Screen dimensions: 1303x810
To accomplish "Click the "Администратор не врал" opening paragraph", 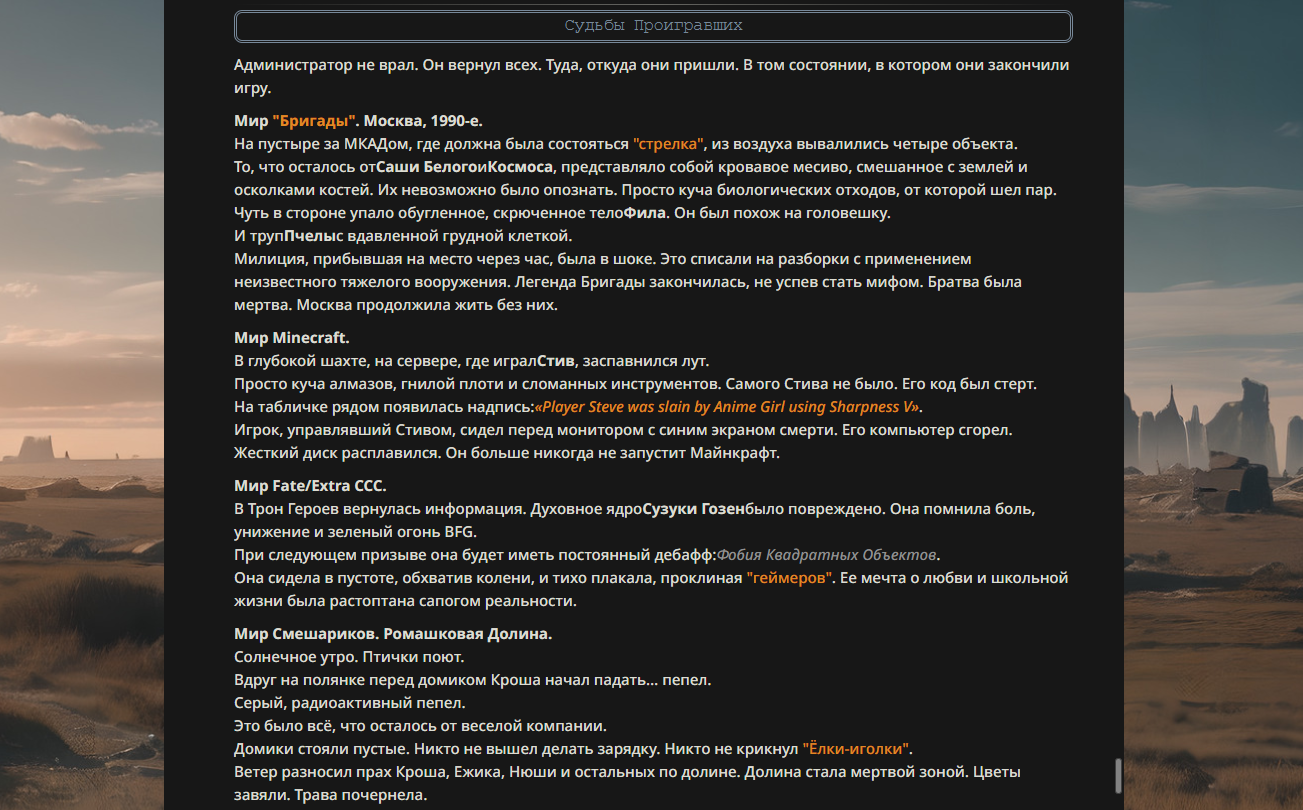I will pyautogui.click(x=652, y=77).
